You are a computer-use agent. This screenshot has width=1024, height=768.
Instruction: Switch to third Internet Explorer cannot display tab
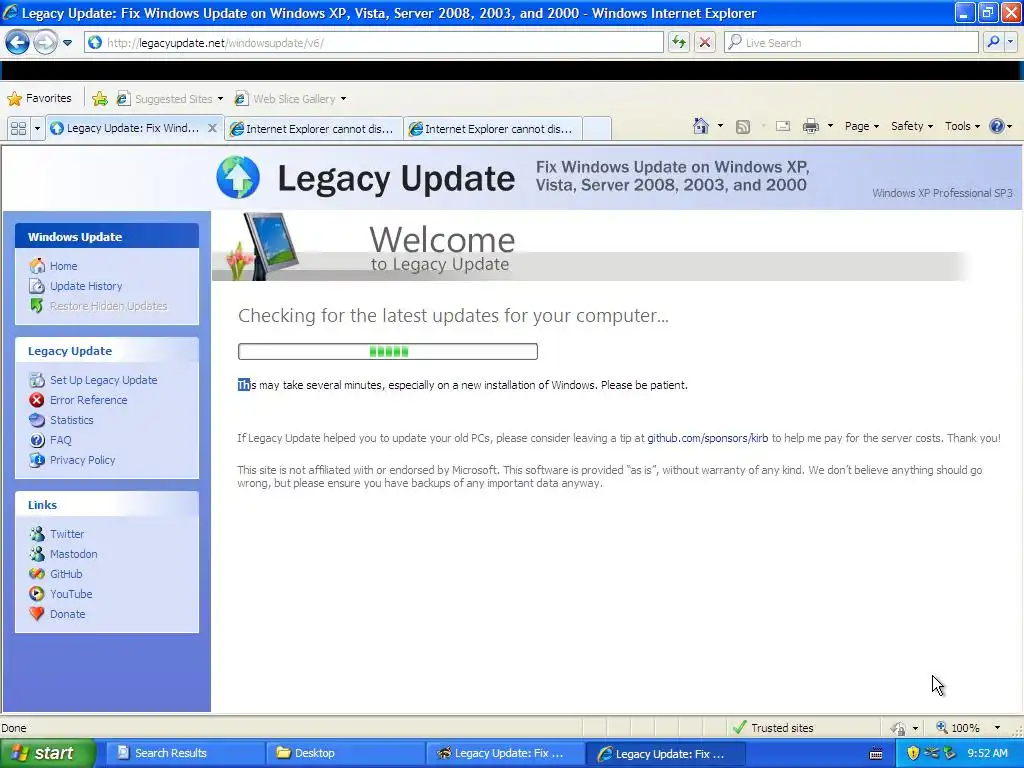pyautogui.click(x=492, y=129)
